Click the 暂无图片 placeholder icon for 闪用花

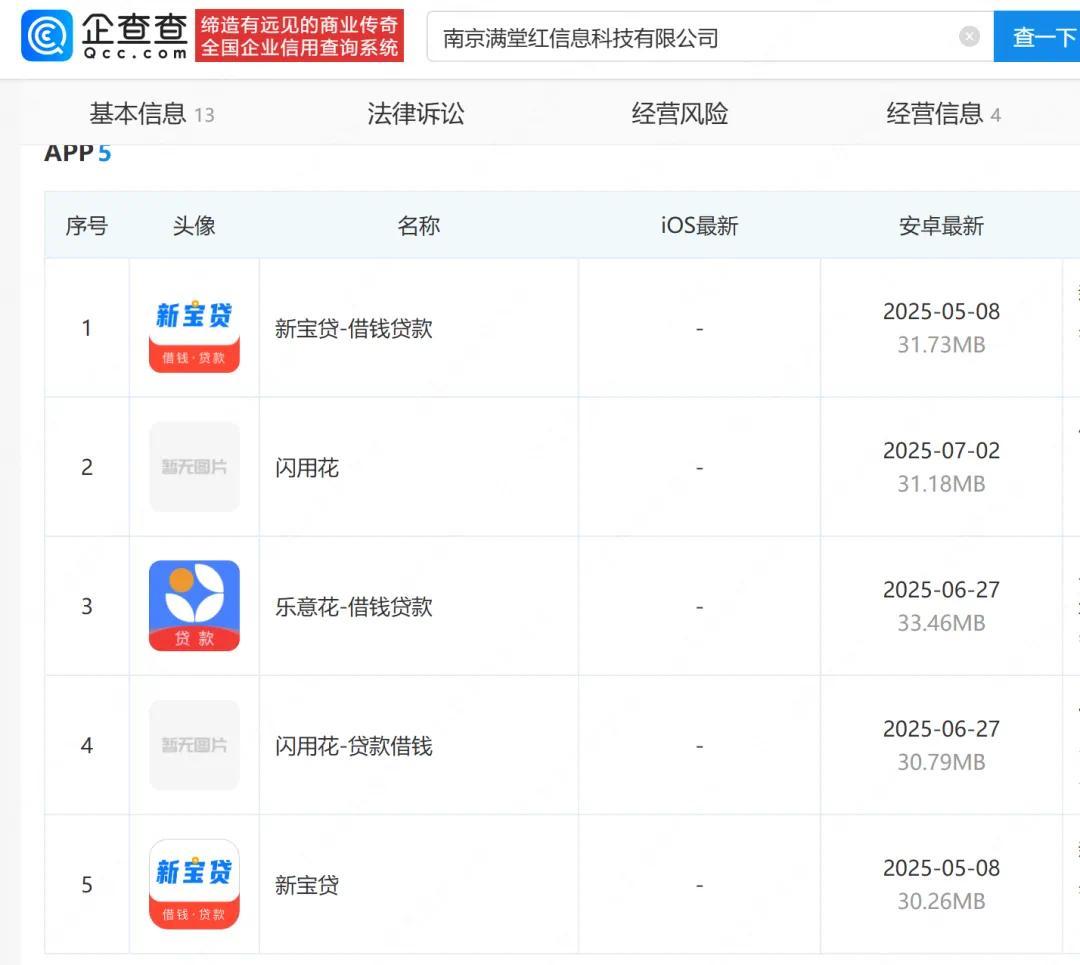[193, 467]
